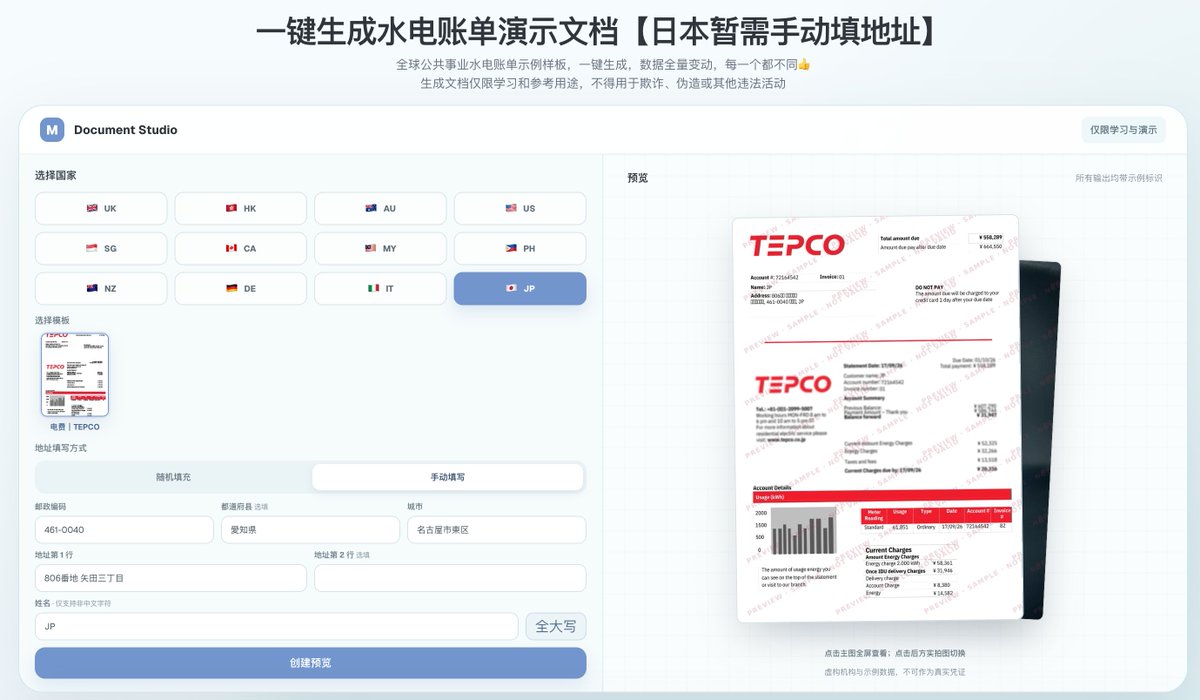1200x700 pixels.
Task: Choose AU as the country
Action: 380,209
